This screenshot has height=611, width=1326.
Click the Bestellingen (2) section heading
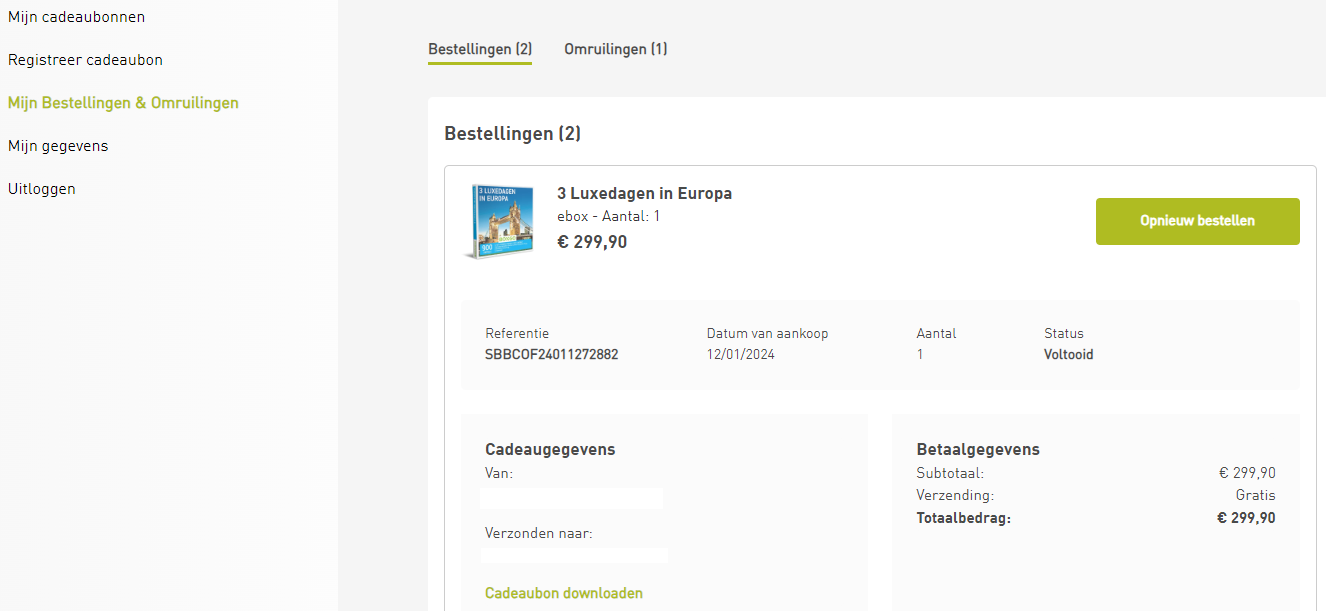tap(512, 133)
